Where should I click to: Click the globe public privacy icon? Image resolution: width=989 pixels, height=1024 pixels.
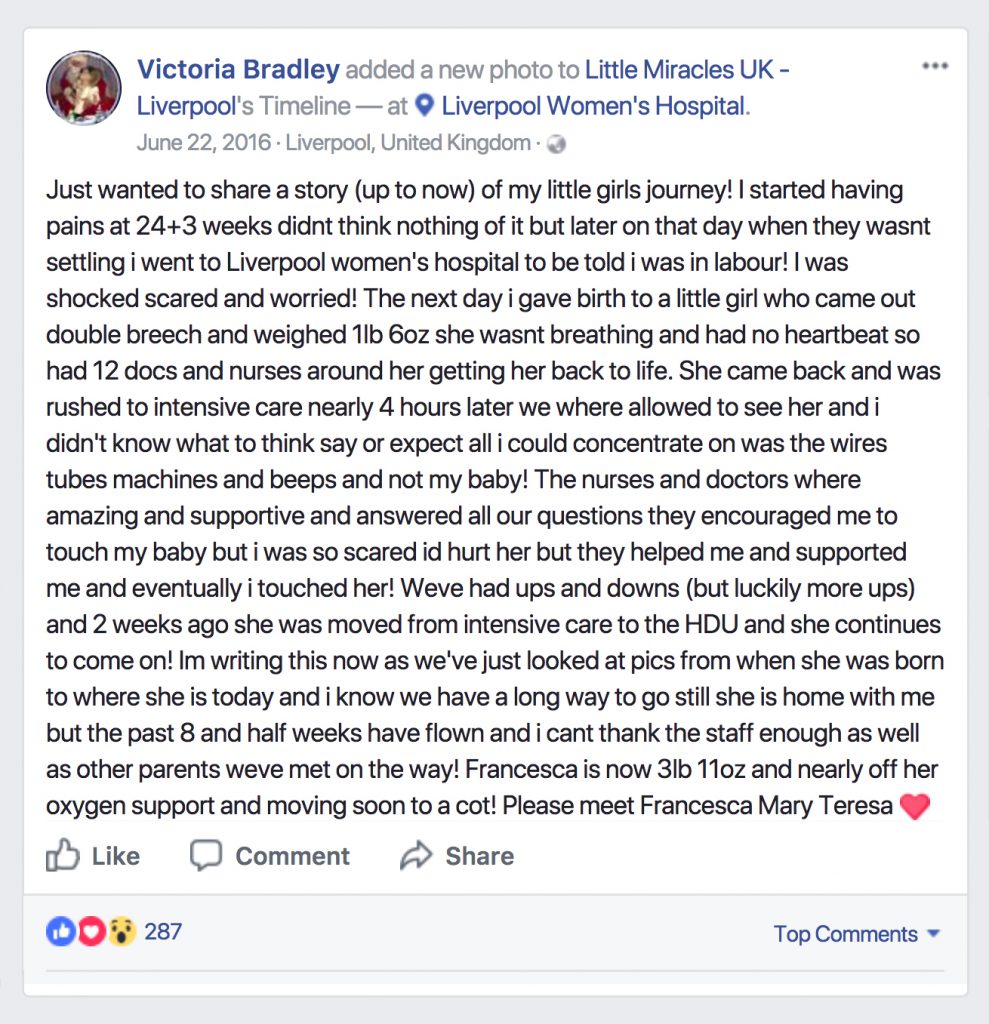(557, 144)
